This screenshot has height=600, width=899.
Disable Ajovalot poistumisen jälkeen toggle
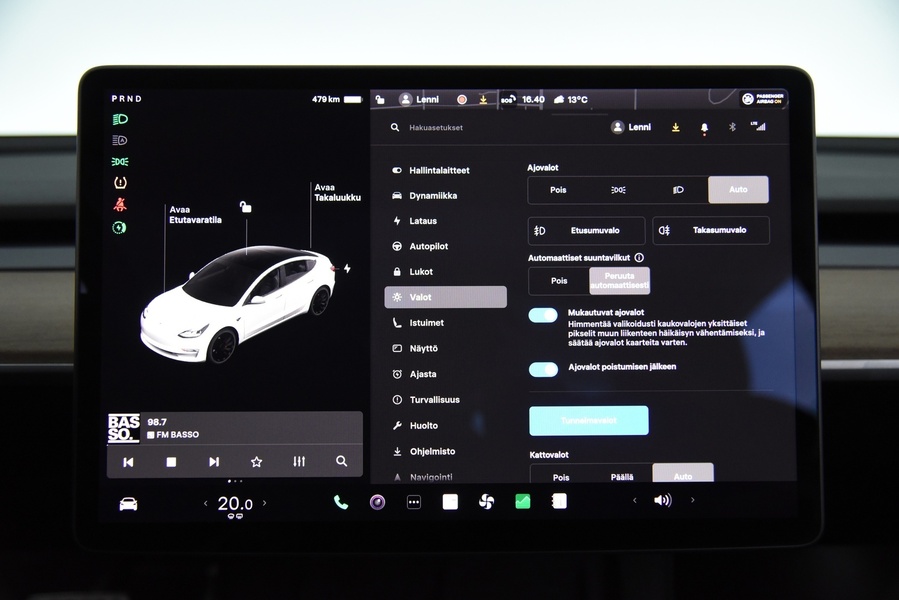542,369
